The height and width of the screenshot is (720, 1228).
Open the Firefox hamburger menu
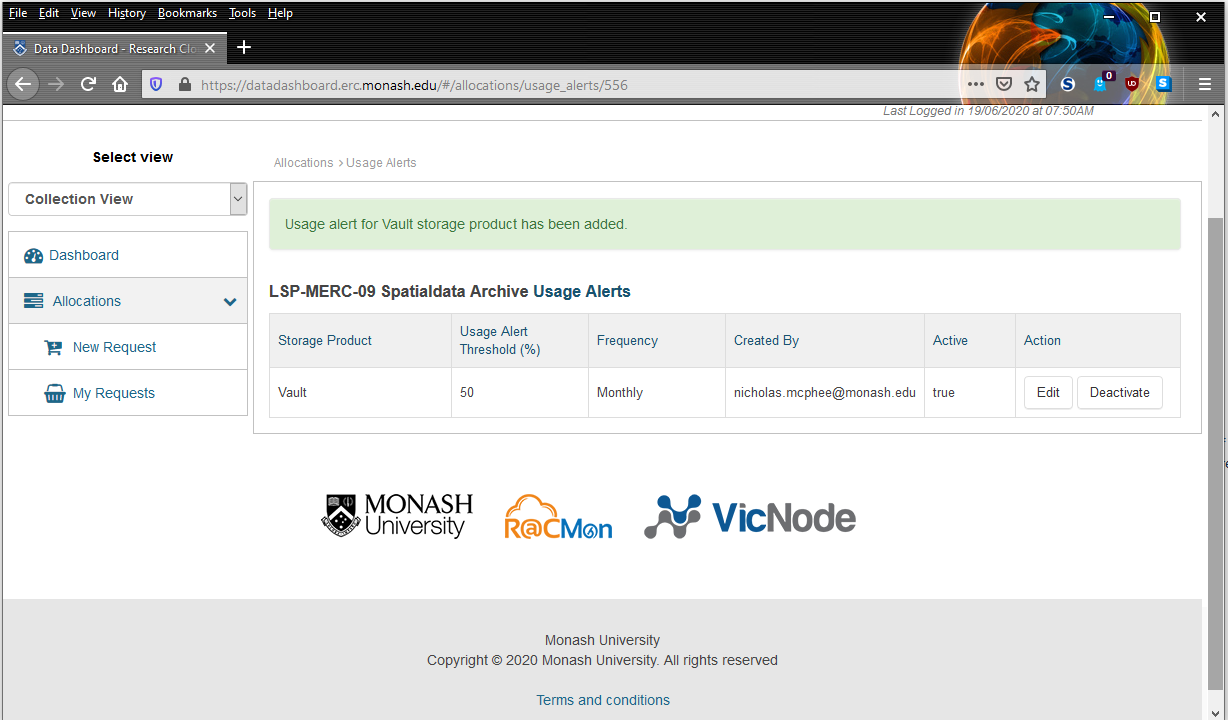coord(1204,85)
